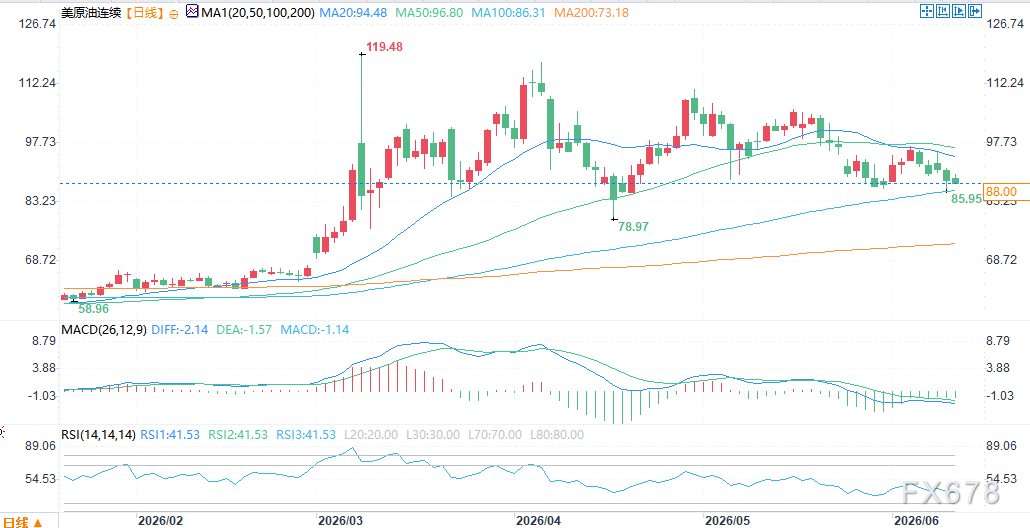Open the 【日线】 period label at top
This screenshot has height=528, width=1030.
[x=145, y=12]
